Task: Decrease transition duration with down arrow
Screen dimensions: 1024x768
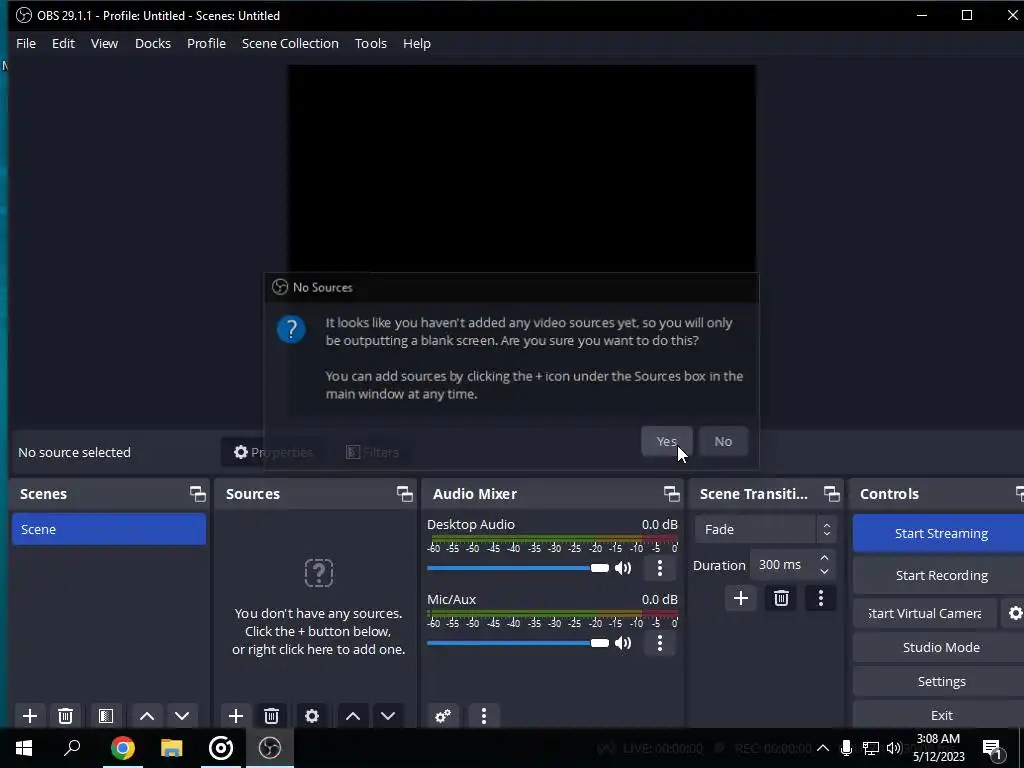Action: [825, 571]
